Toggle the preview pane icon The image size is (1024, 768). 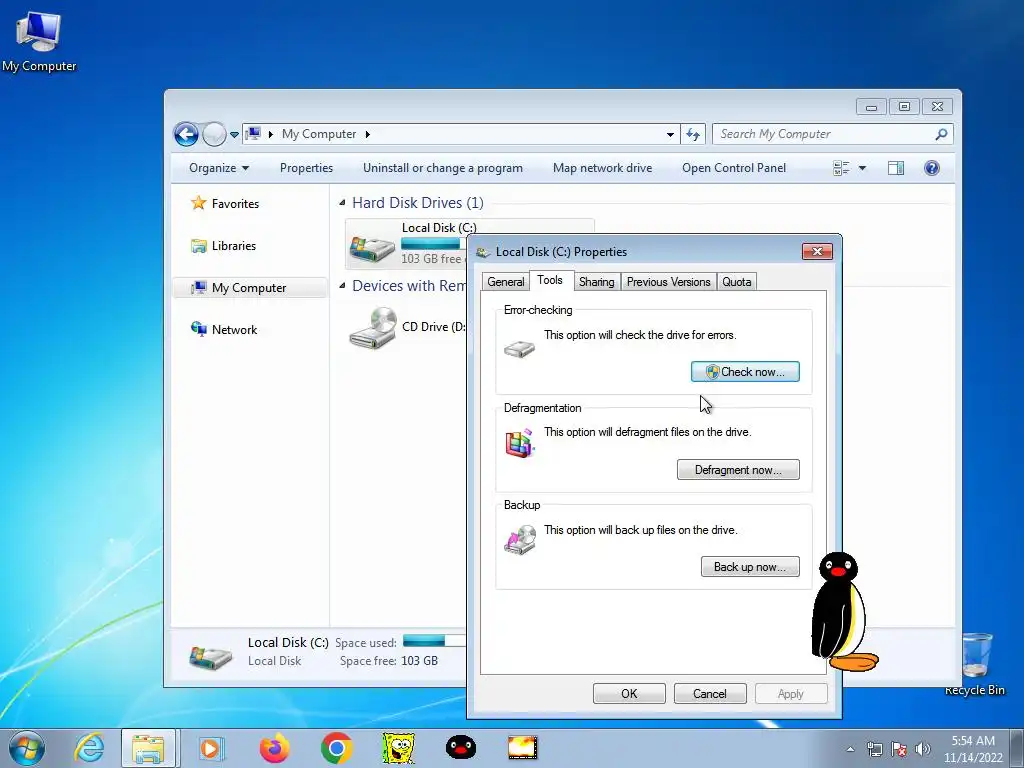tap(896, 168)
